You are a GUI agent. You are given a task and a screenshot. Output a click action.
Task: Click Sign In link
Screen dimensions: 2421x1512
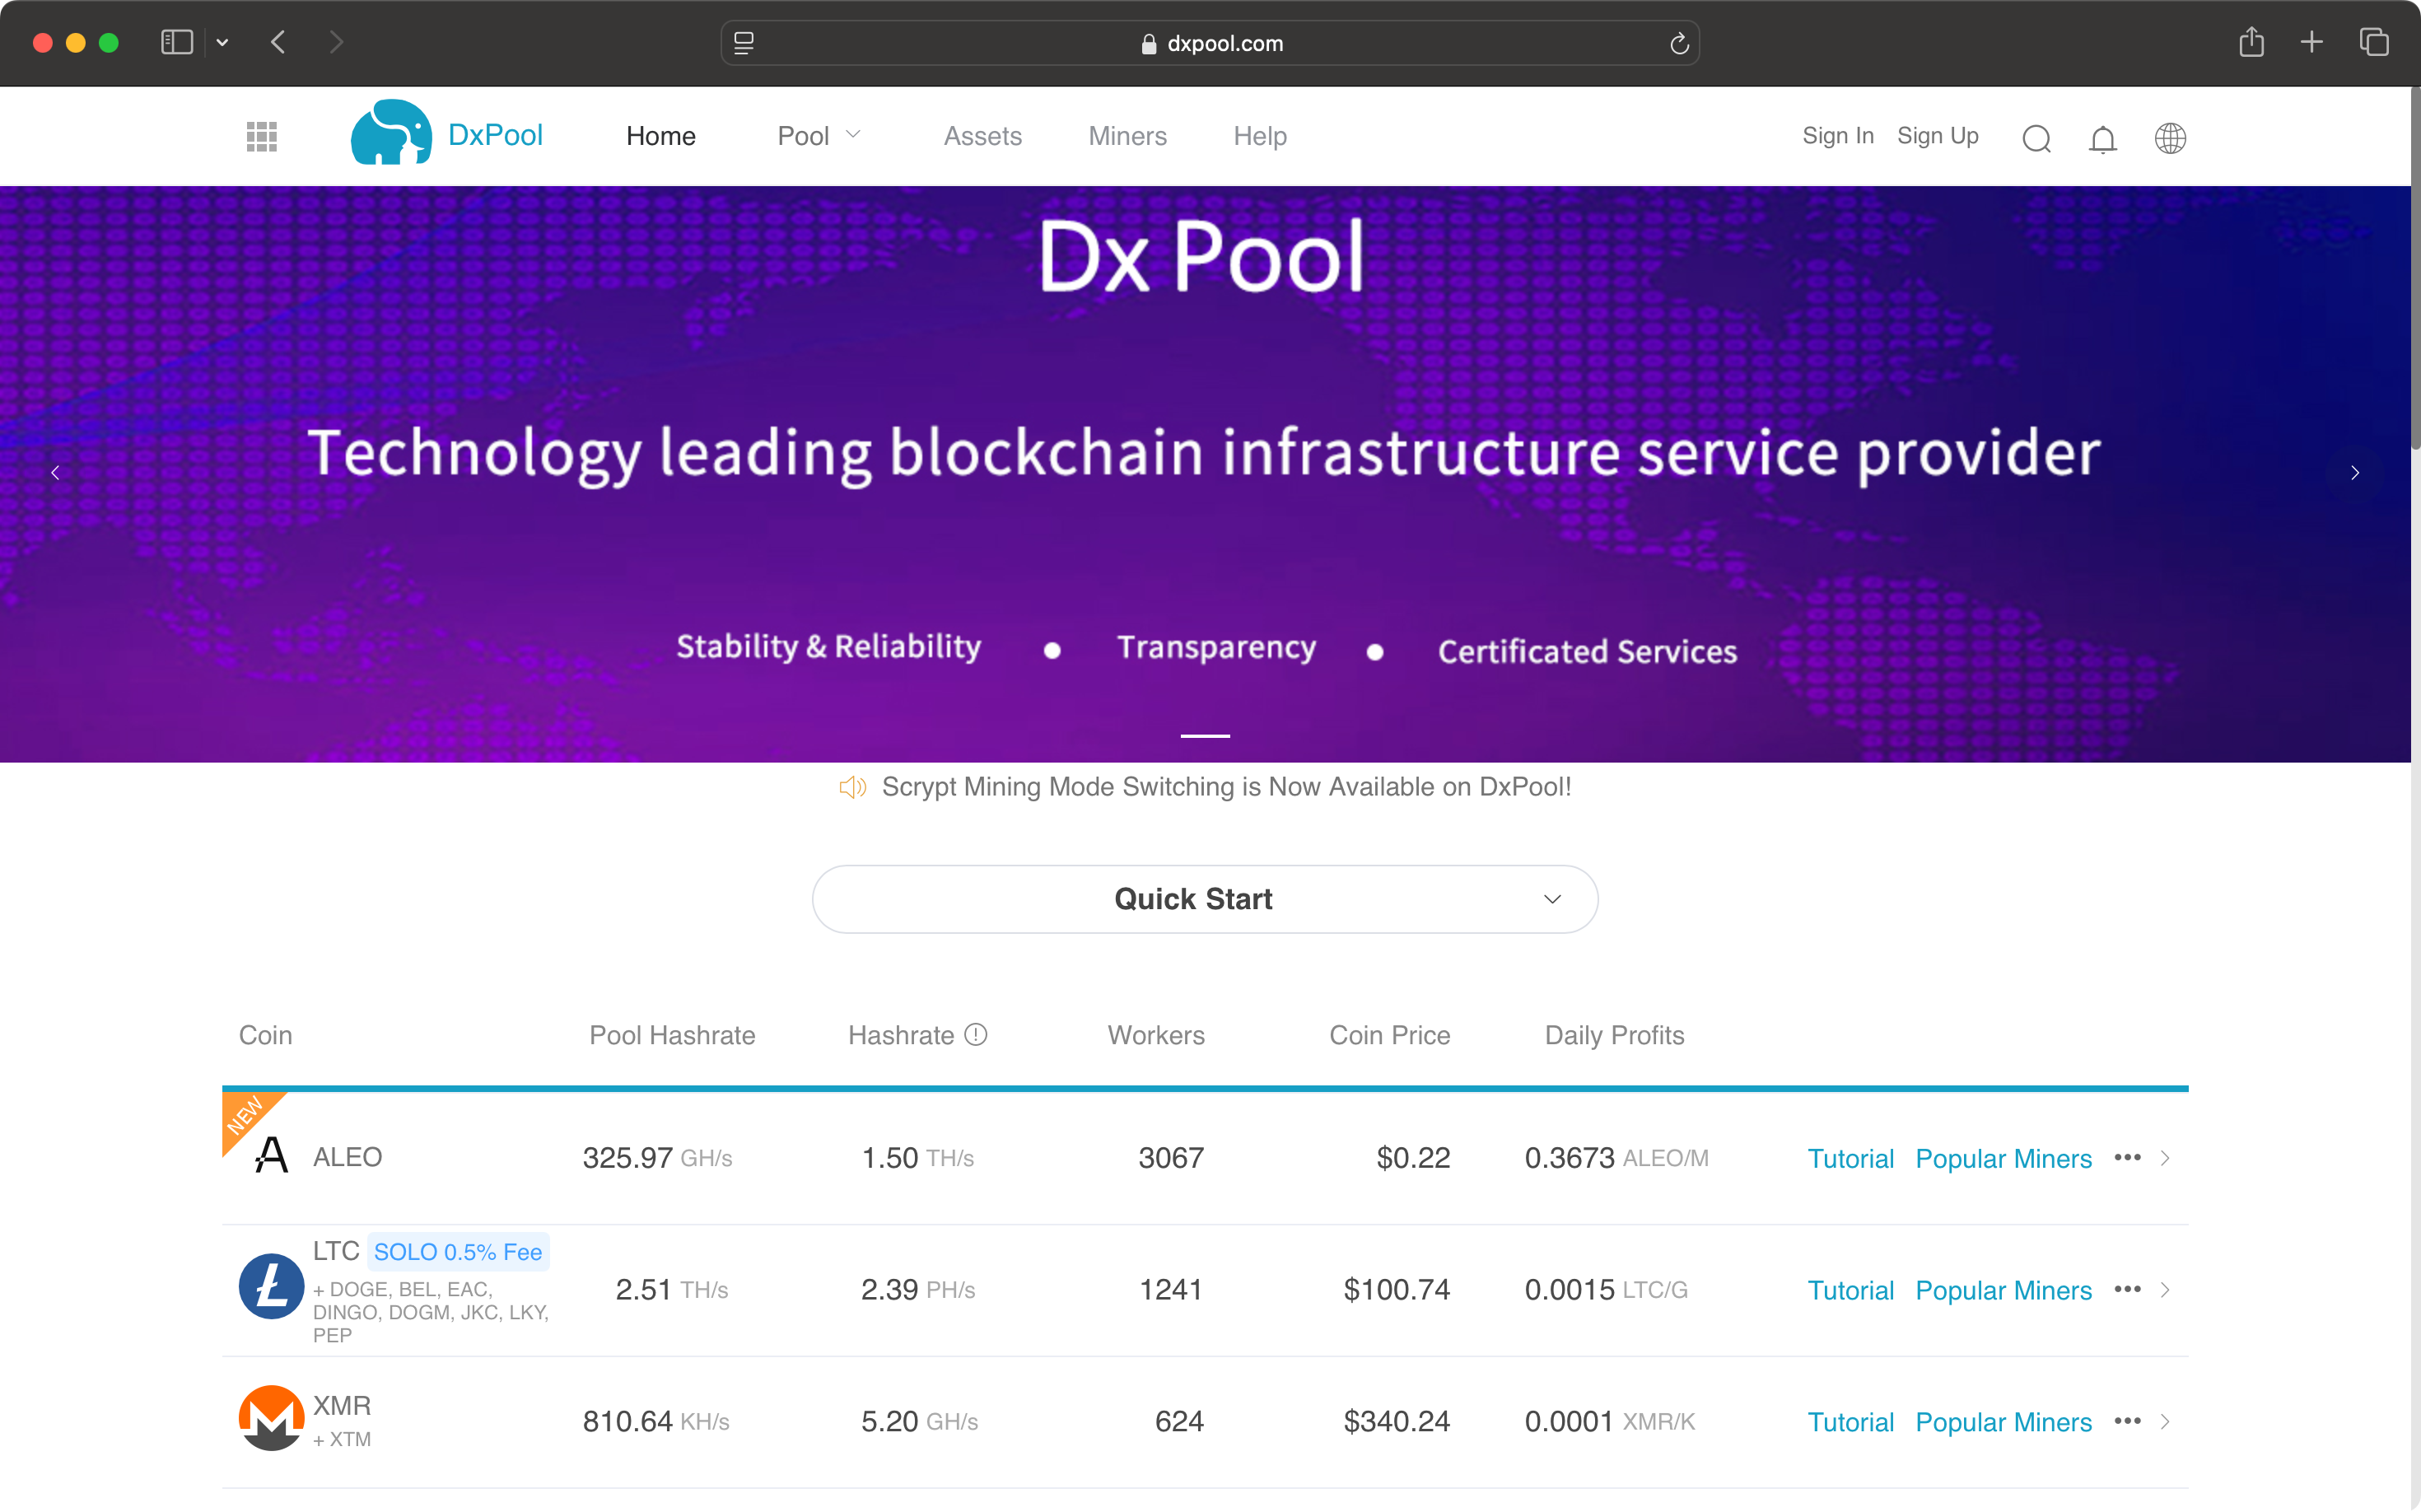pos(1837,136)
